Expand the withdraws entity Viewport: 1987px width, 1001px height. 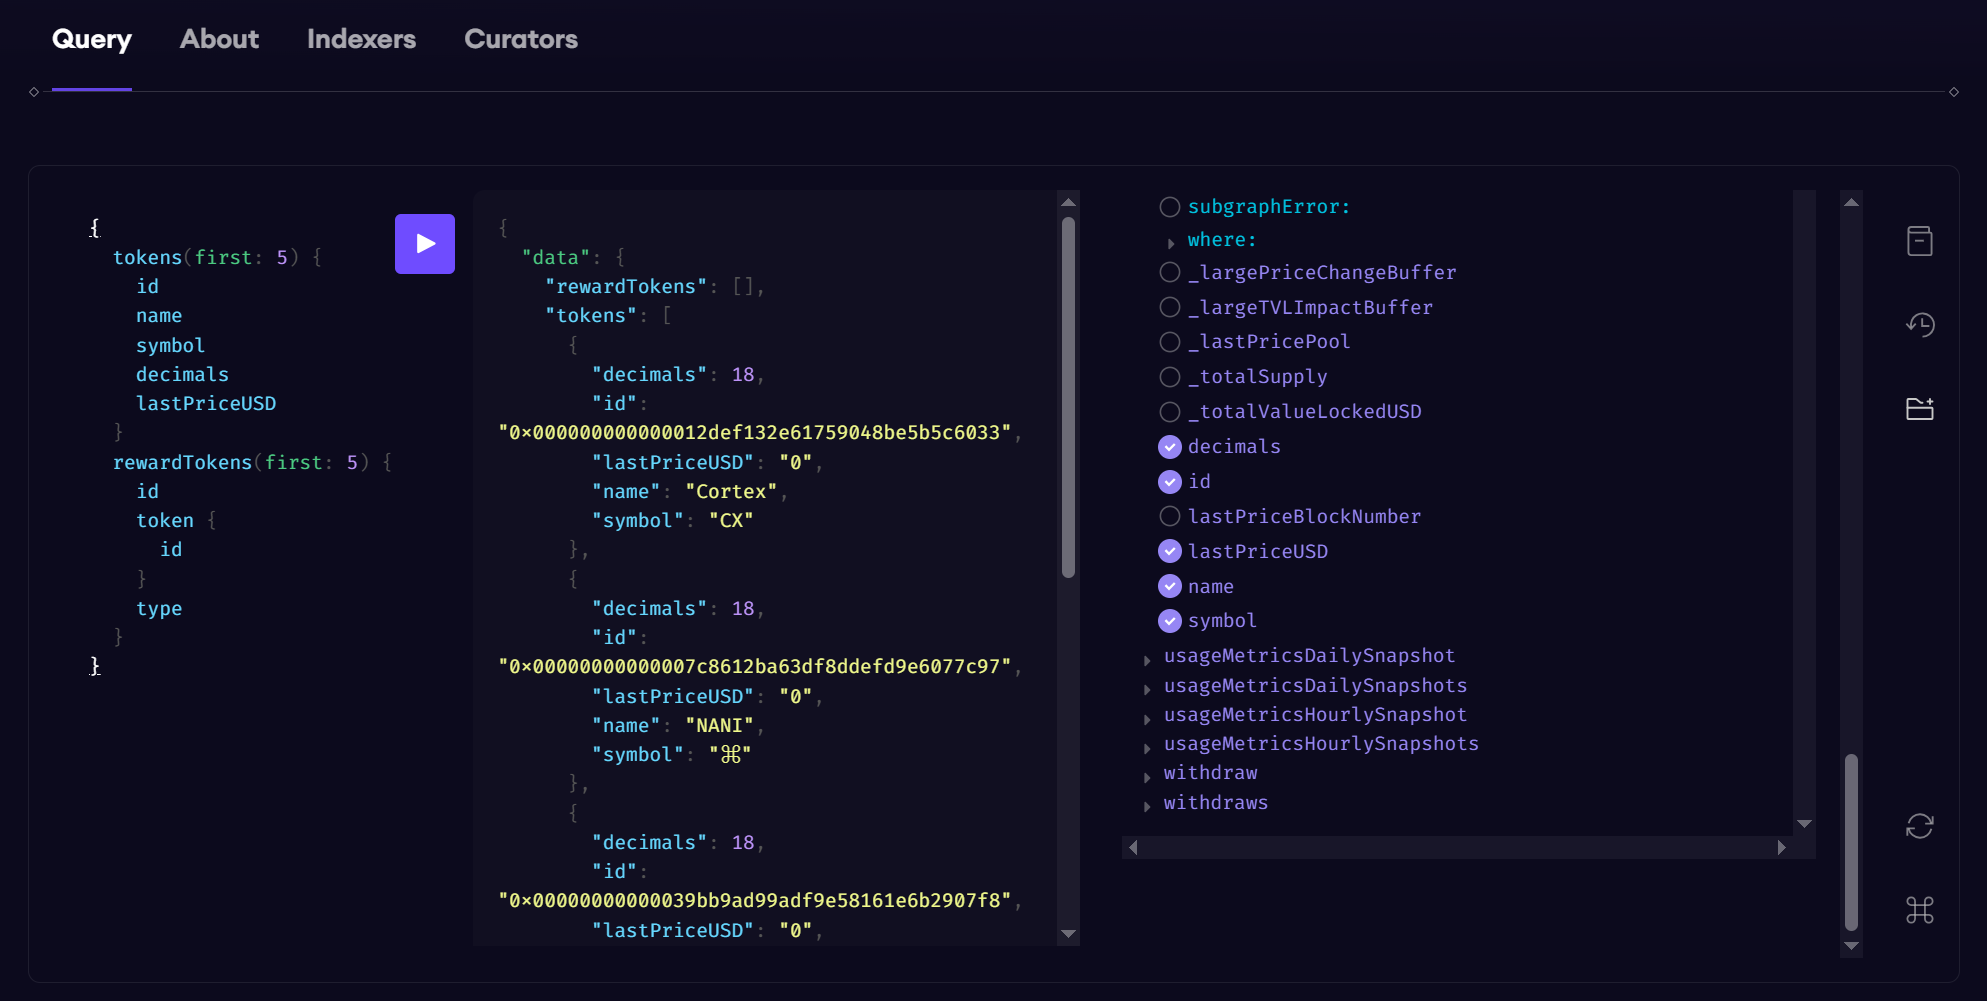coord(1147,807)
